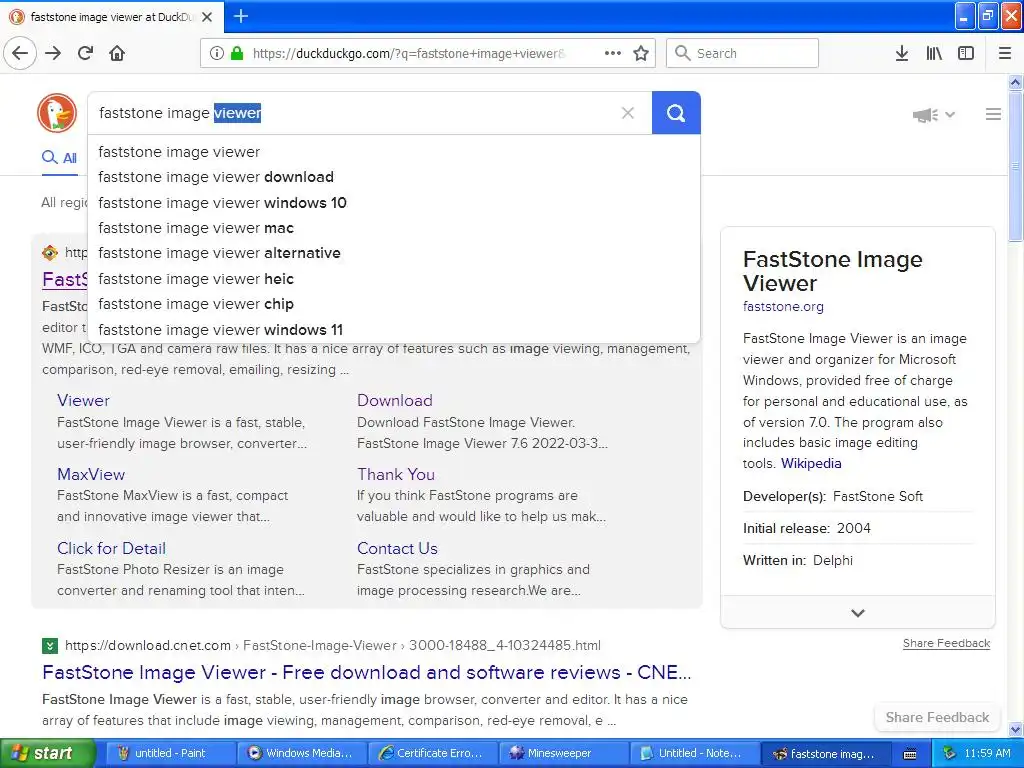Image resolution: width=1024 pixels, height=768 pixels.
Task: Click scrollbar up arrow
Action: 1016,82
